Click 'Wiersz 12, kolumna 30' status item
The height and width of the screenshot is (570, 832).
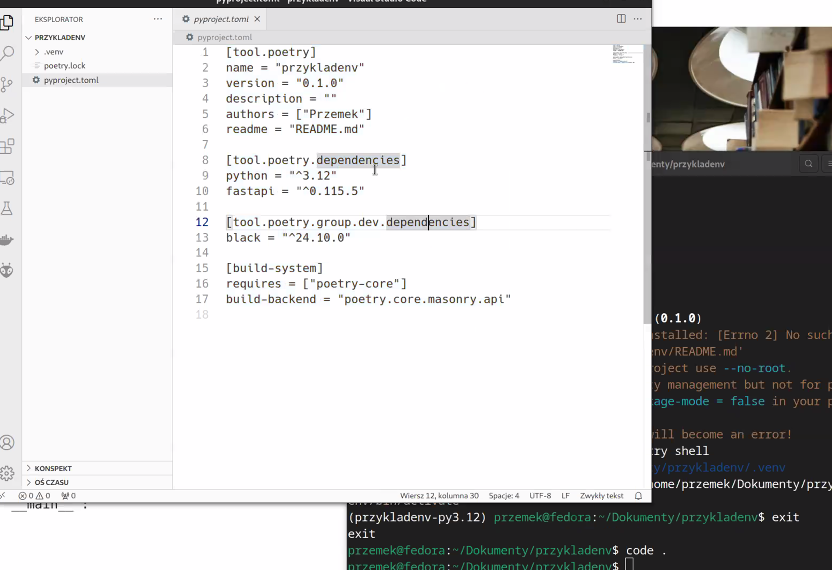[439, 496]
